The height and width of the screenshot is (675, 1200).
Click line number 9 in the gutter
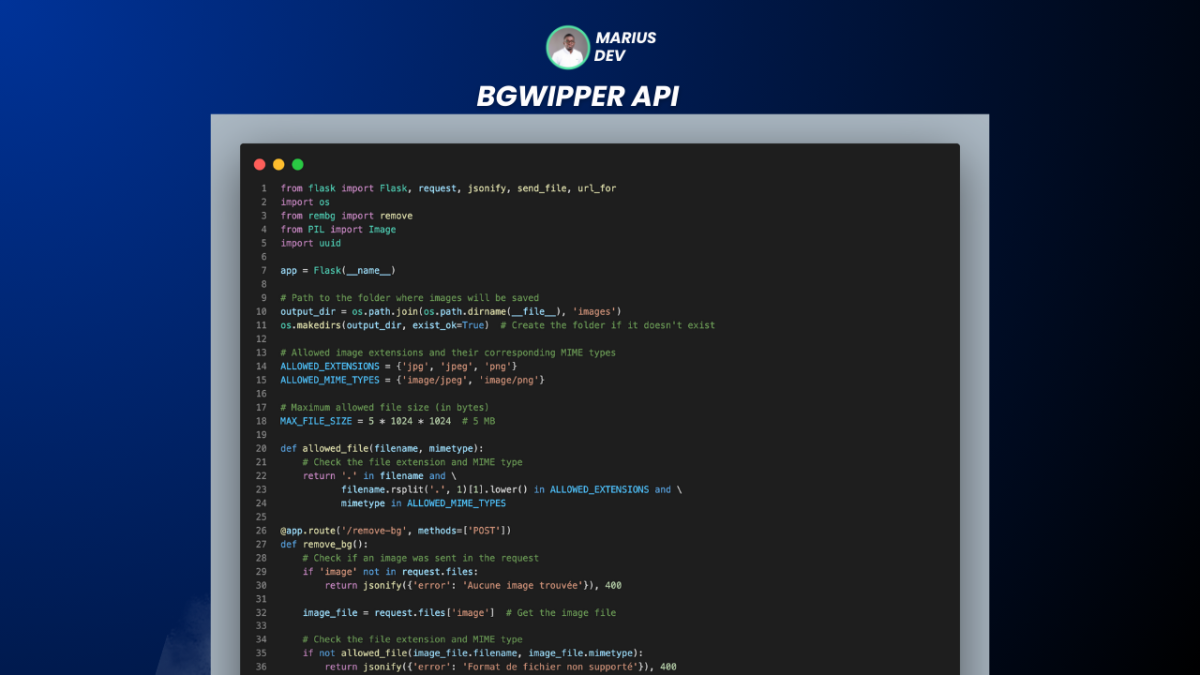click(263, 298)
